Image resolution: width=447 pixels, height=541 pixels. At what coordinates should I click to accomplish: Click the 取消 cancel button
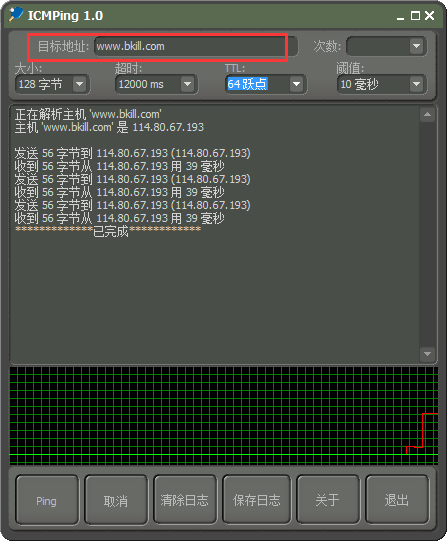[x=116, y=500]
